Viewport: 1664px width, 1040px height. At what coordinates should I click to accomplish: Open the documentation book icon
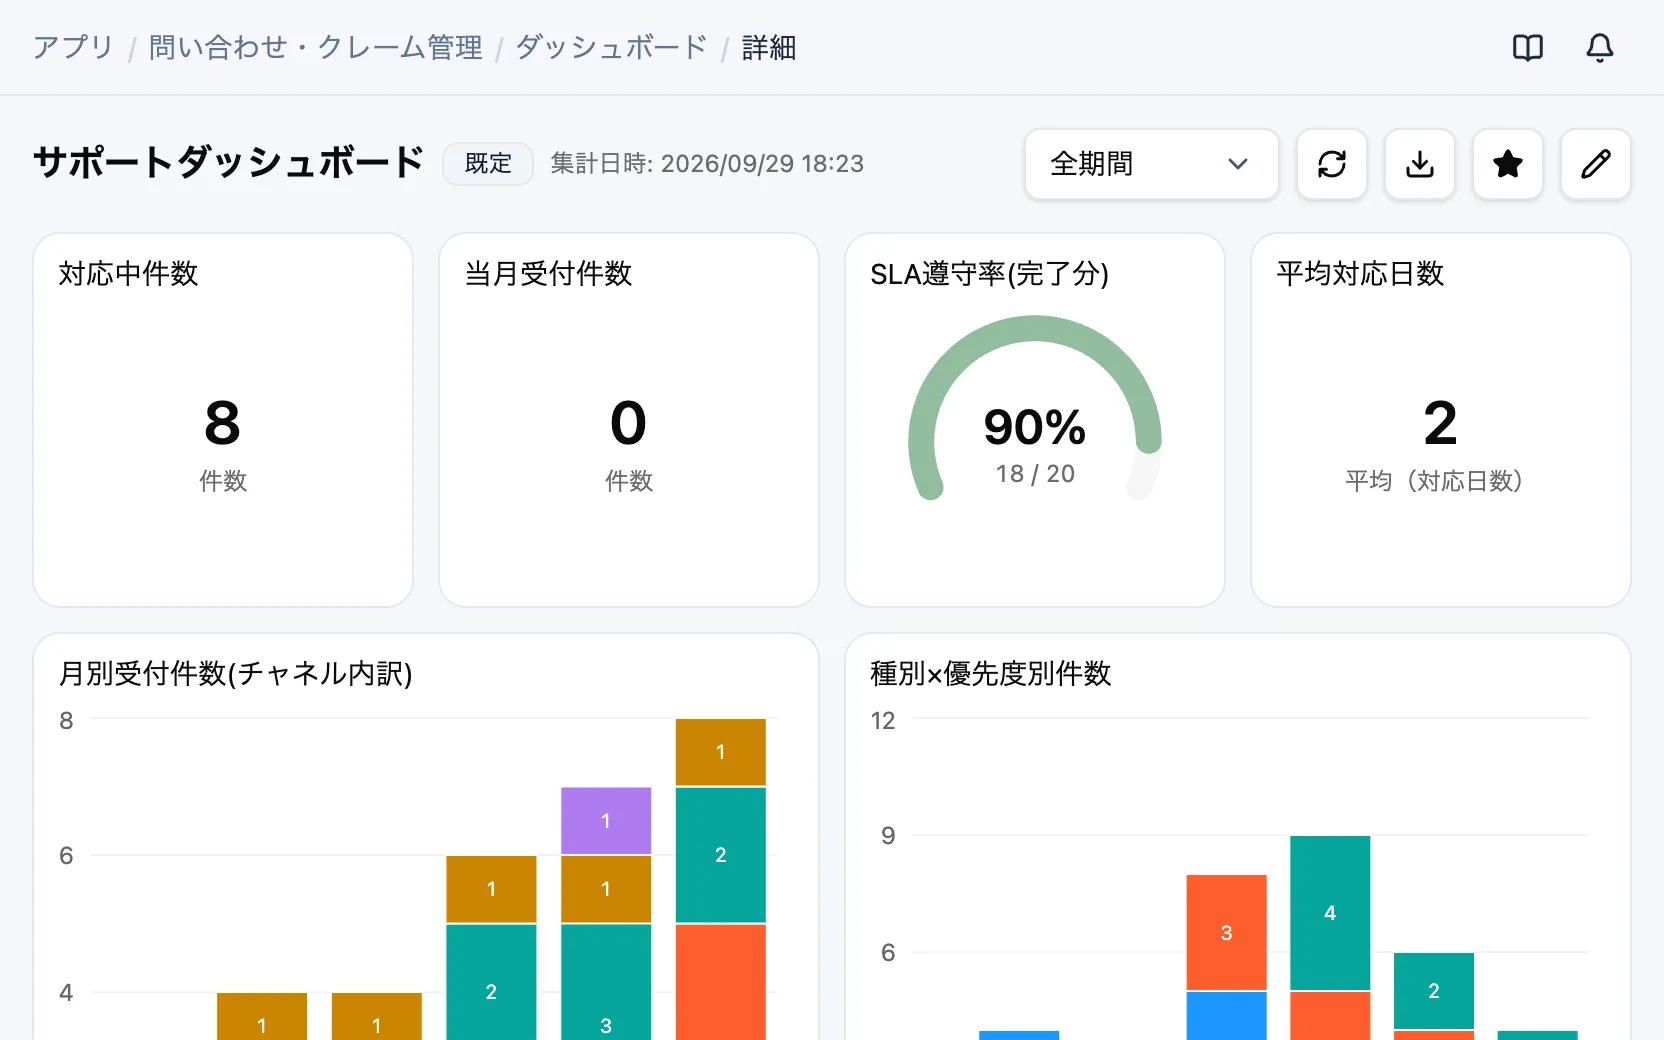1528,47
